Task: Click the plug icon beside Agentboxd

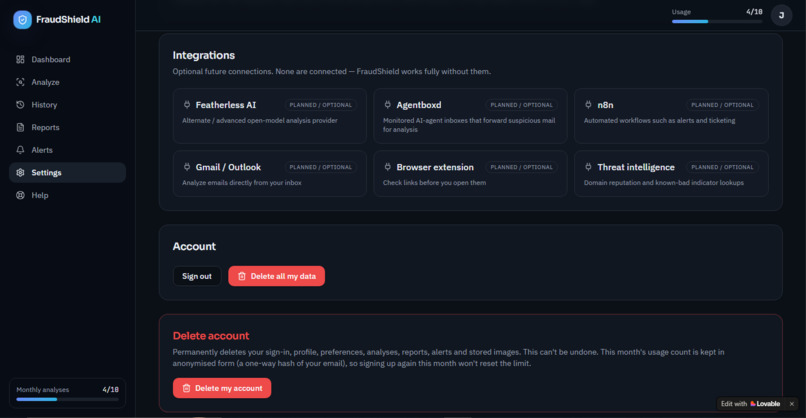Action: tap(388, 105)
